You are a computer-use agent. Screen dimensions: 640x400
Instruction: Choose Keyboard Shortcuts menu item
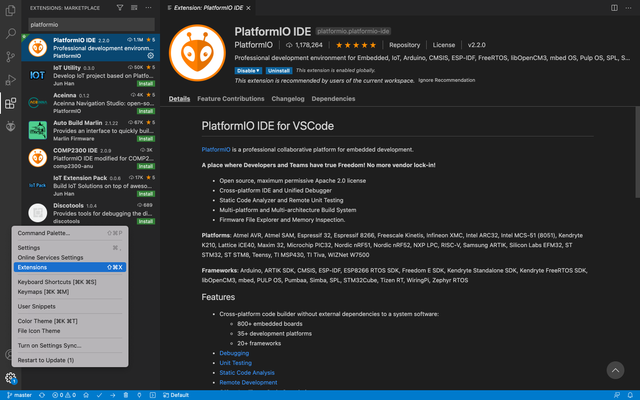point(70,282)
